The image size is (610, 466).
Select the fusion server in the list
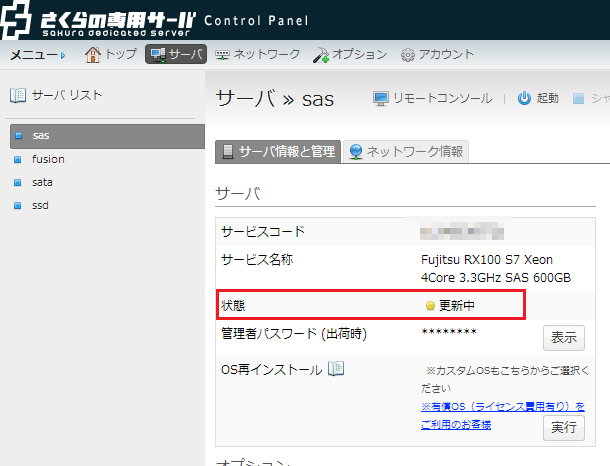tap(48, 158)
